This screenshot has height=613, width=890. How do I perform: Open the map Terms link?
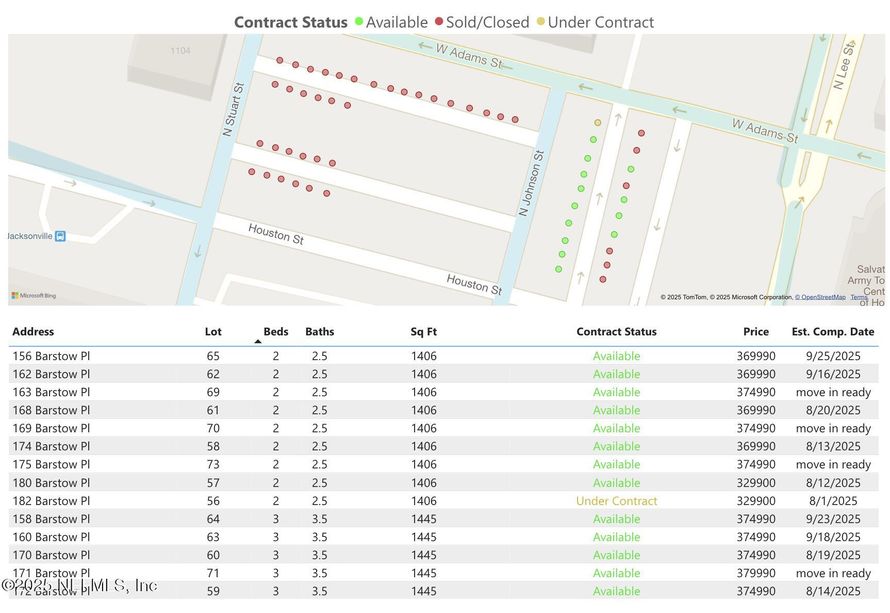[x=859, y=297]
